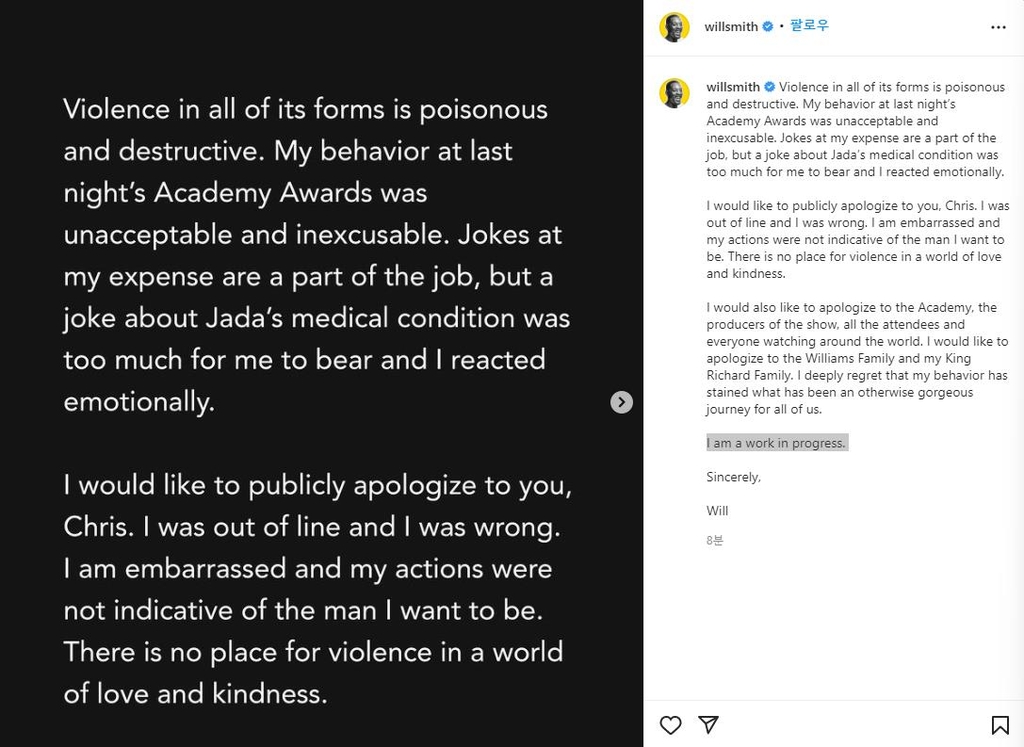
Task: Click the 8분 post timestamp
Action: click(x=714, y=540)
